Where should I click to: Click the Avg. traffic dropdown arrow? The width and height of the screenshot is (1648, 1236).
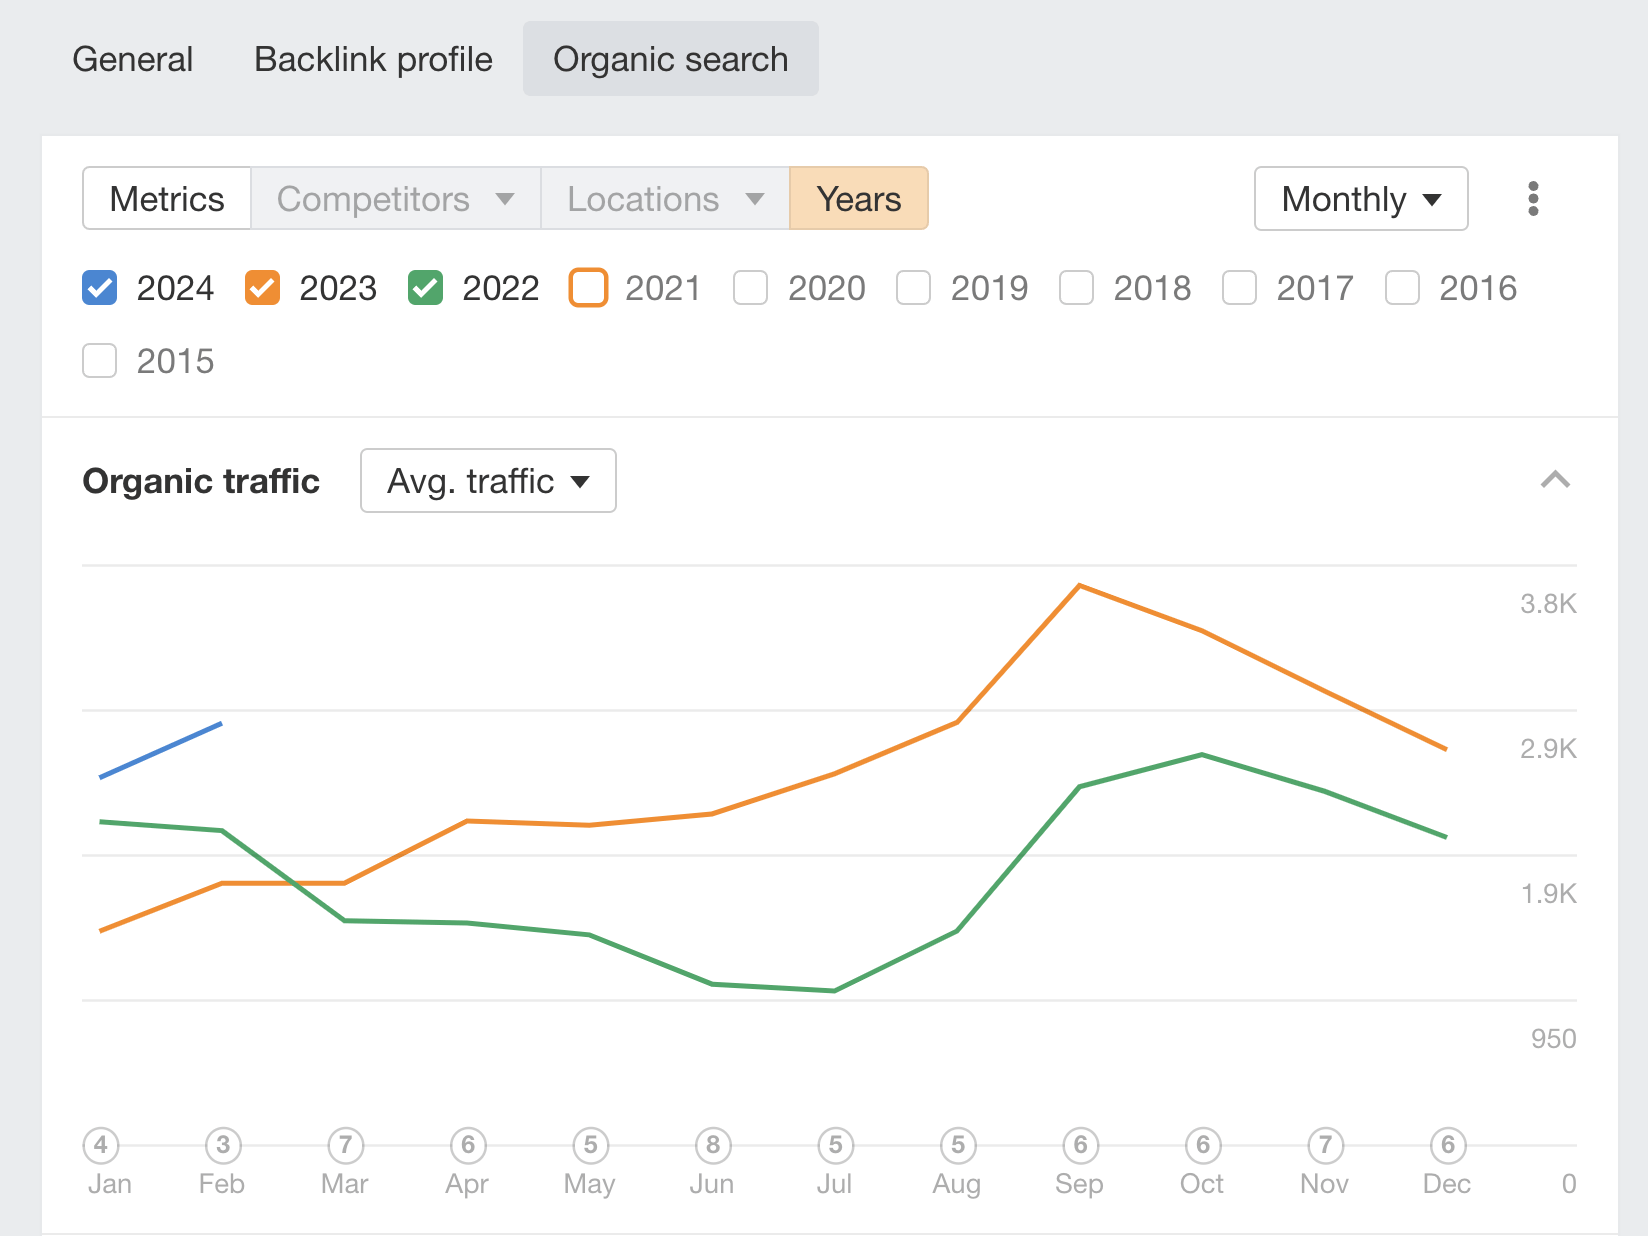click(x=581, y=481)
